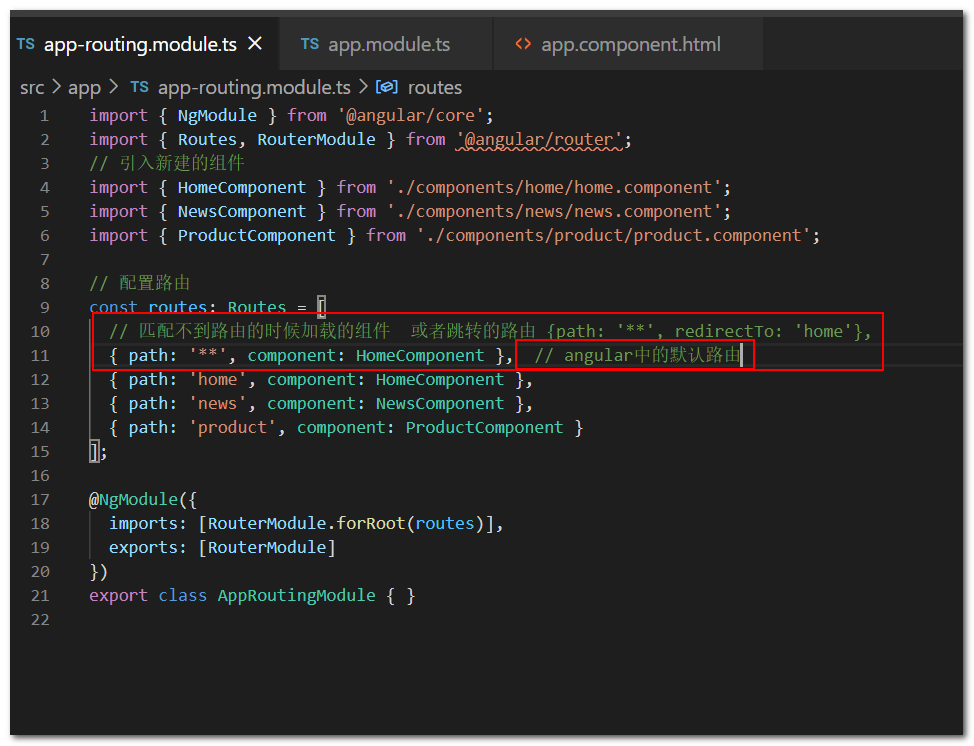Click 'ProductComponent' on line 14
The image size is (974, 746).
485,427
